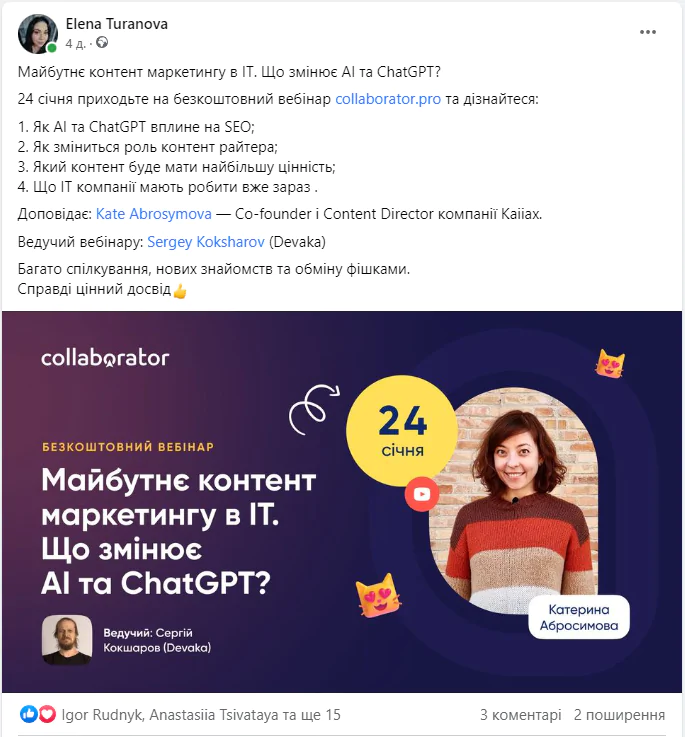685x737 pixels.
Task: Click Sergiy Koksharov's host photo thumbnail
Action: (x=67, y=639)
